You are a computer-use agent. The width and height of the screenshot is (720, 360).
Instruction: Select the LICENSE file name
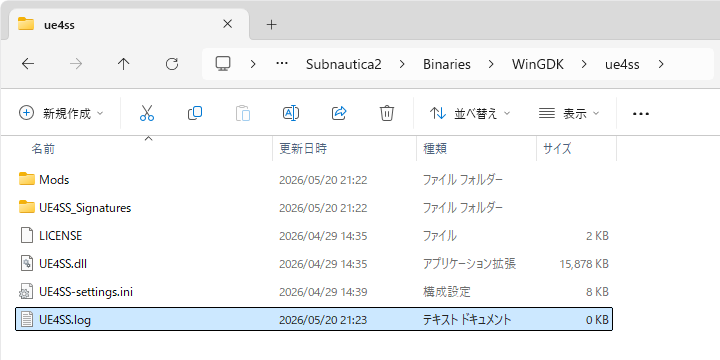click(x=61, y=236)
